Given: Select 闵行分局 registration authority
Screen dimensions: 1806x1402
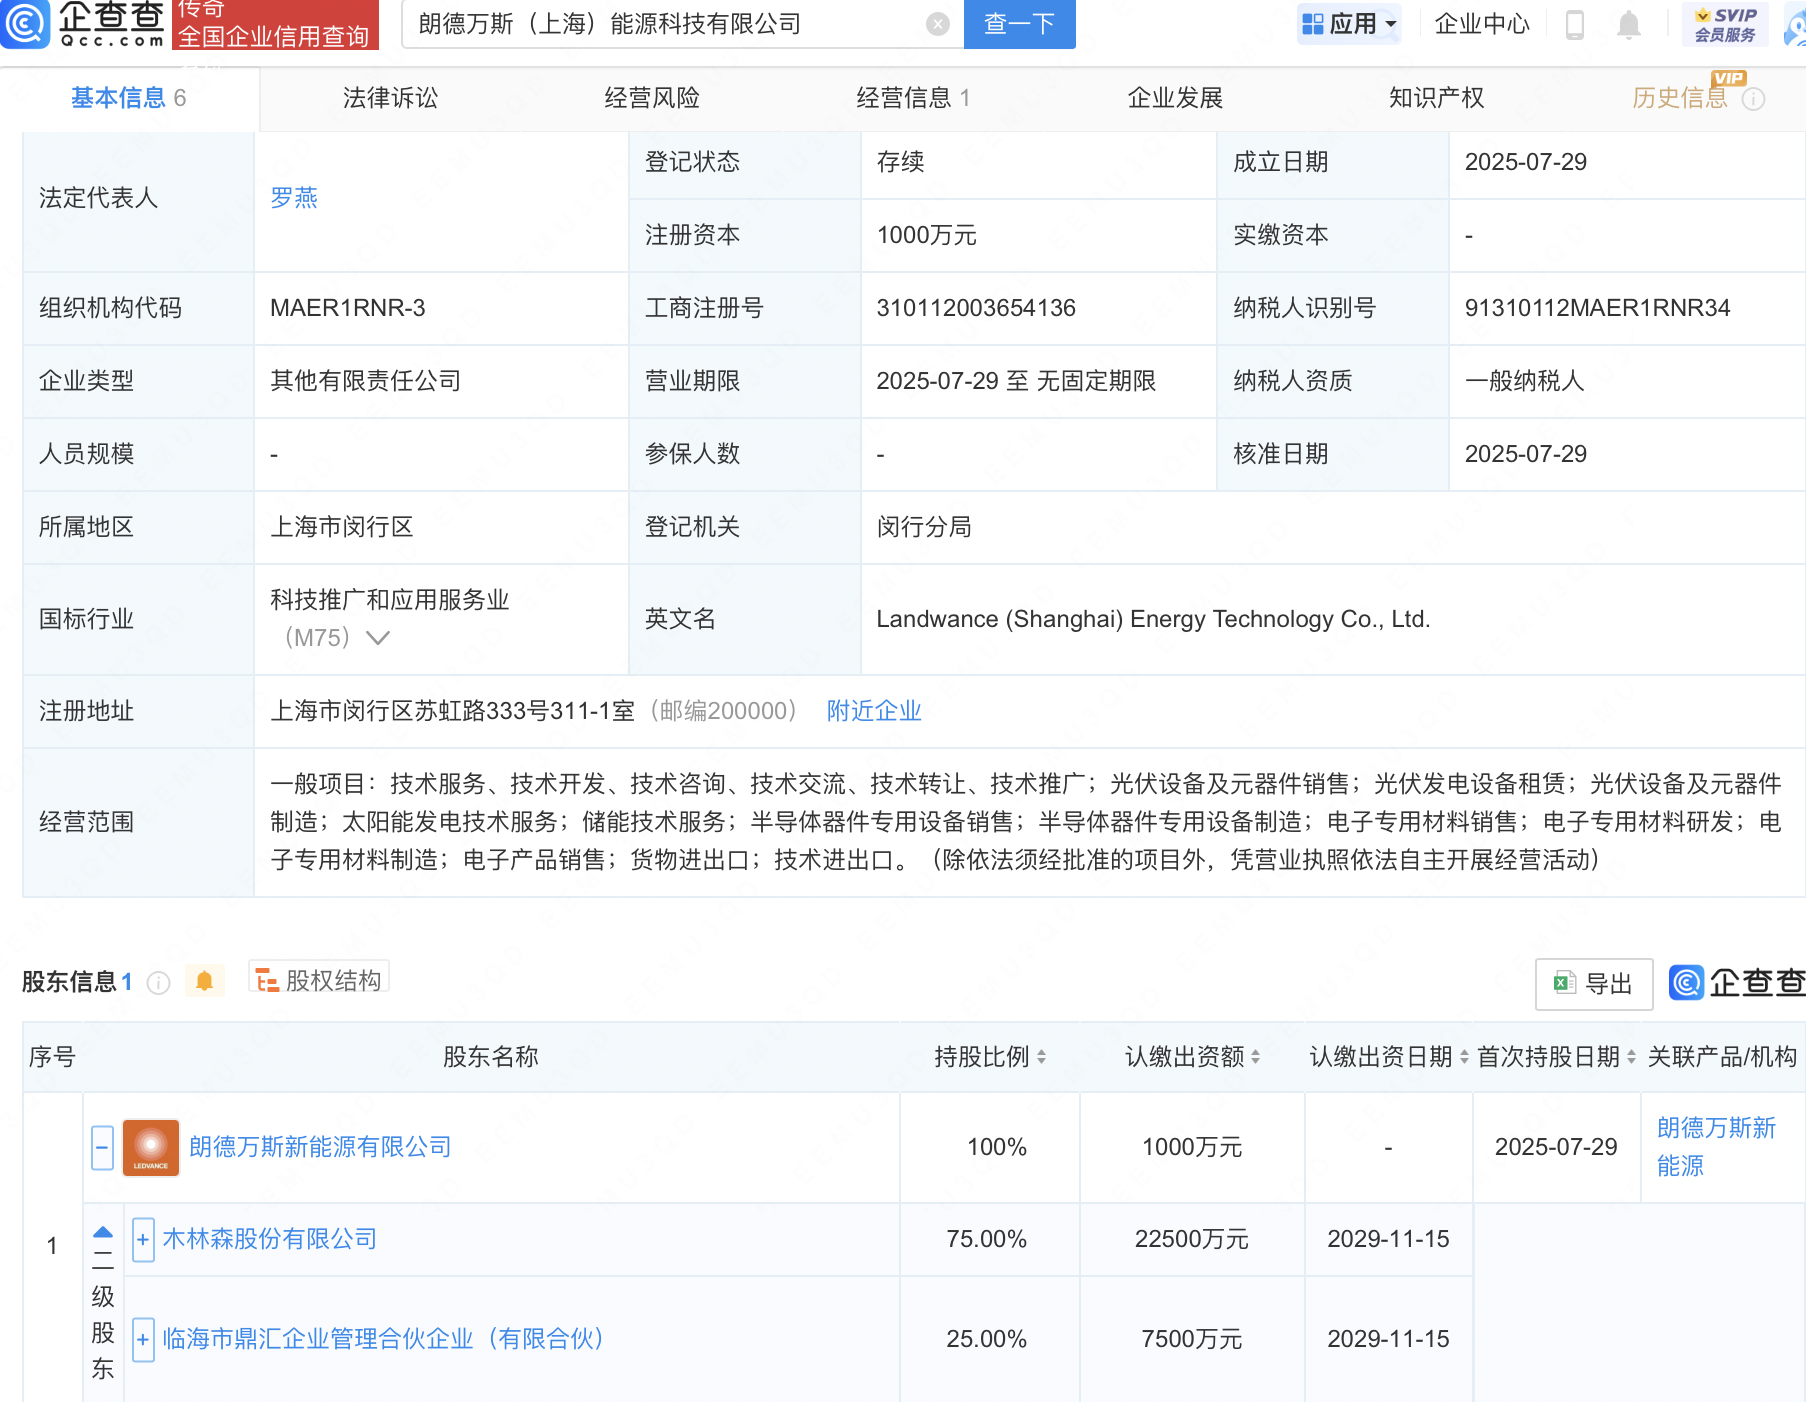Looking at the screenshot, I should [x=925, y=527].
